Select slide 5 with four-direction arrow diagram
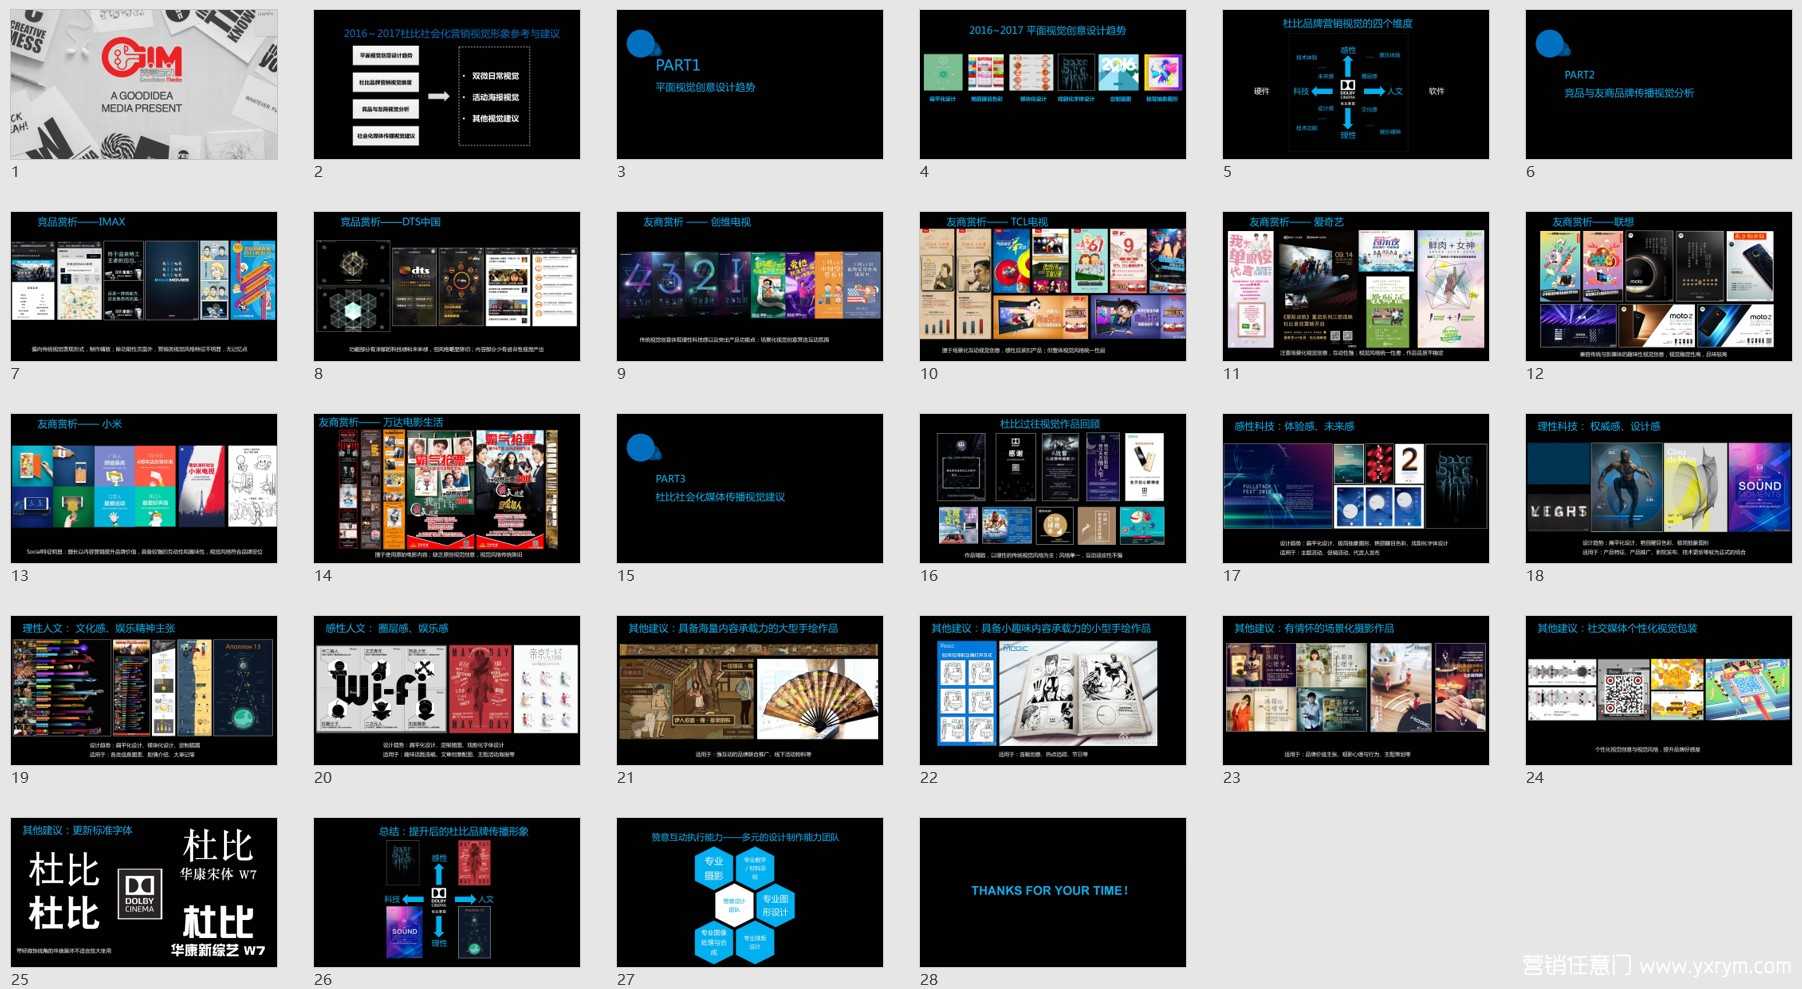 click(1356, 85)
